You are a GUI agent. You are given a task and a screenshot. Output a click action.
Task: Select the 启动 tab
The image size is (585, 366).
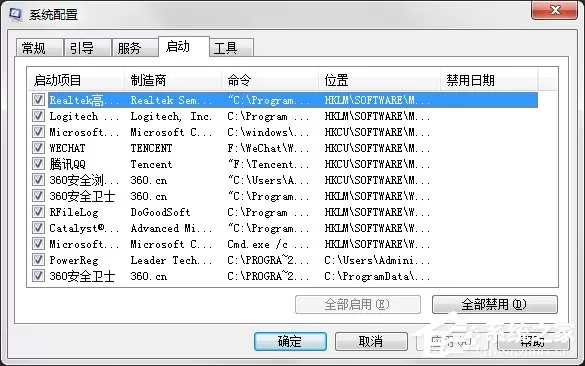[184, 47]
